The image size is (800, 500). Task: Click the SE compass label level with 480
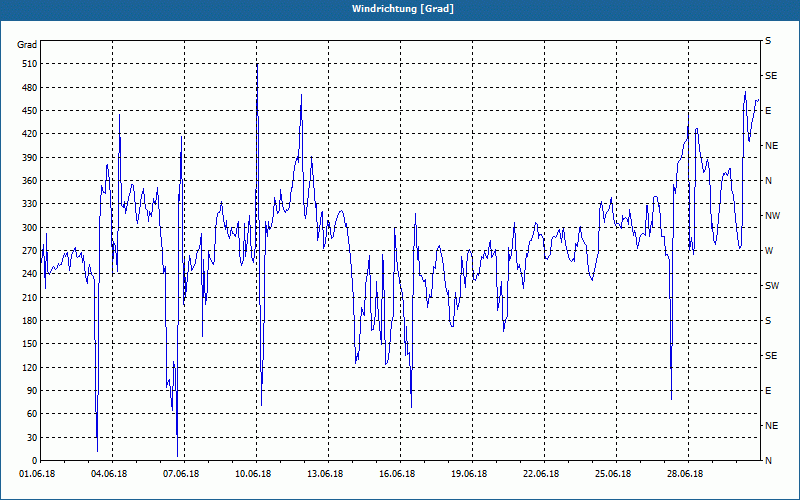coord(771,76)
